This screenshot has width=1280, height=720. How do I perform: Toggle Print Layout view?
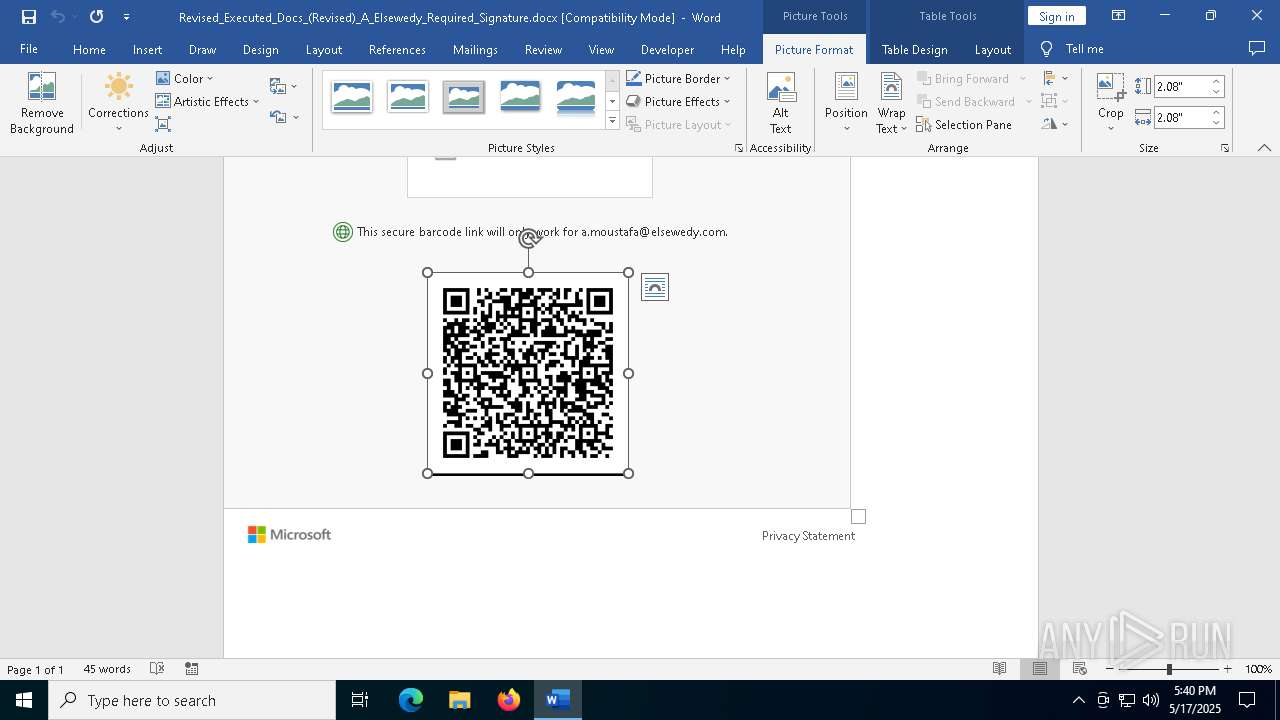coord(1040,669)
